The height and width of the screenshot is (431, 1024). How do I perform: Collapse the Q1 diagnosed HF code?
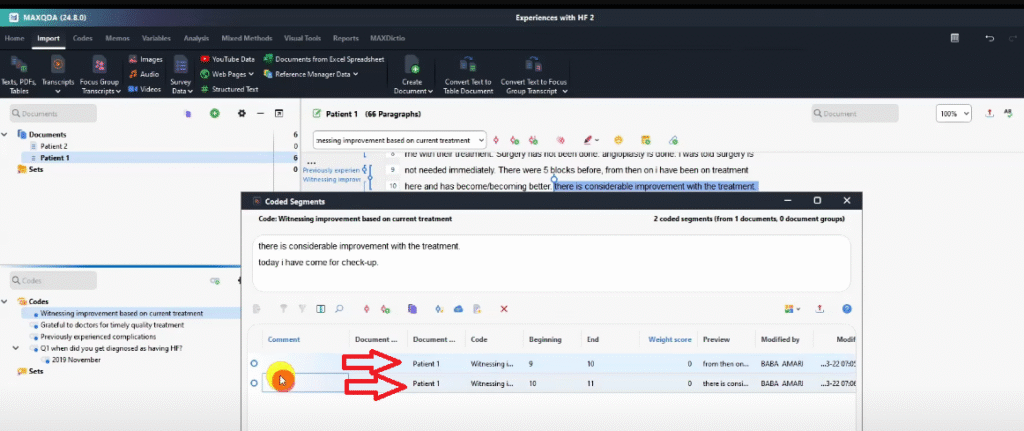point(15,349)
